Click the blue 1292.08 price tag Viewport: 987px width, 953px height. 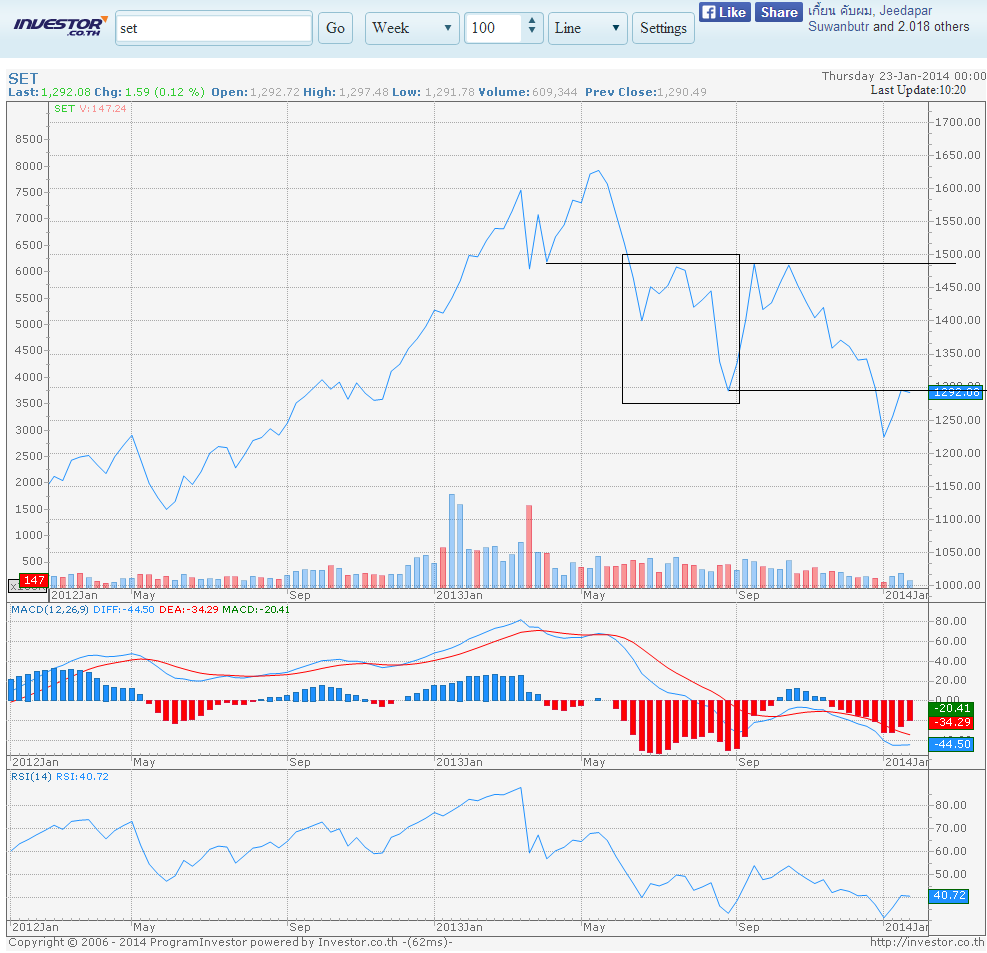[x=957, y=392]
